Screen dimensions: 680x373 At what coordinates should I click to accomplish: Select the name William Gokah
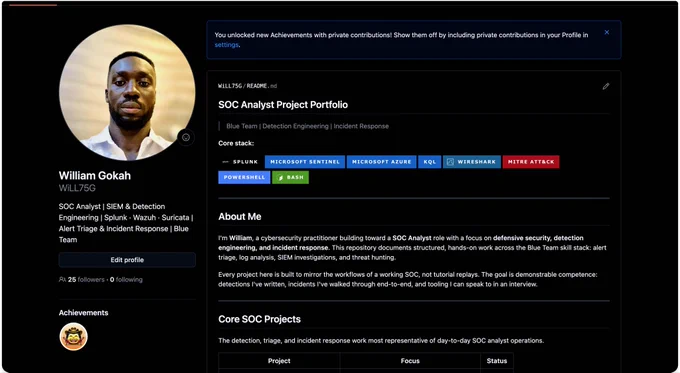pyautogui.click(x=95, y=176)
